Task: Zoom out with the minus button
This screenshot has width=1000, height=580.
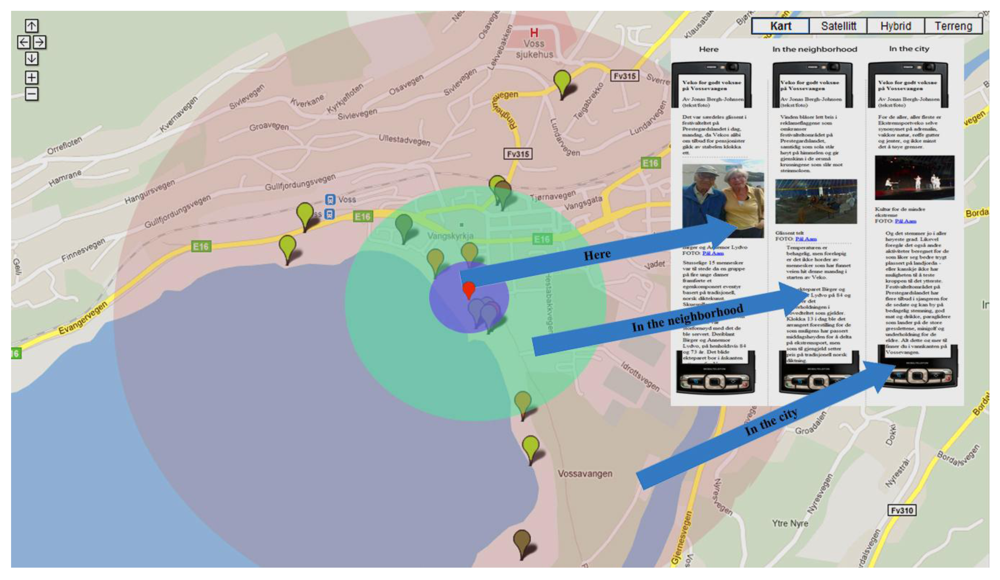Action: (31, 94)
